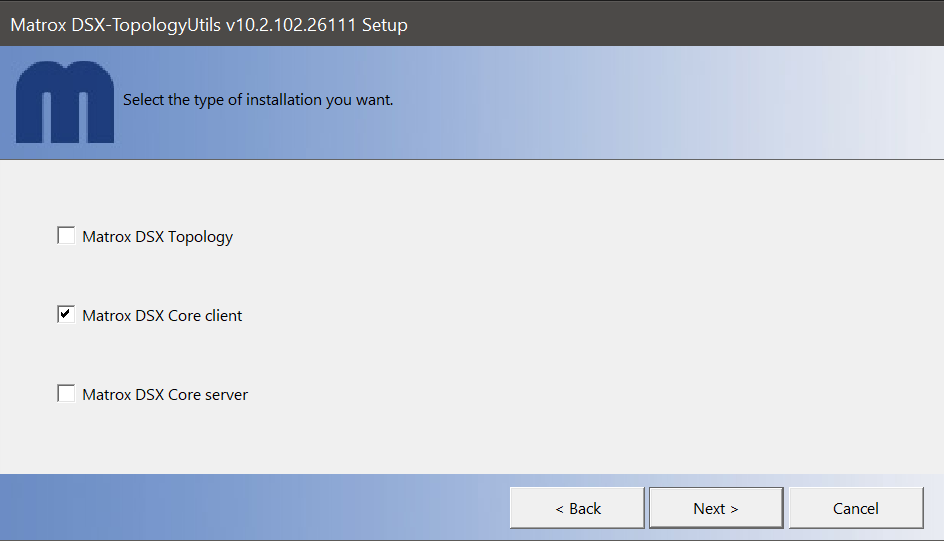The height and width of the screenshot is (541, 944).
Task: Enable the Matrox DSX Topology checkbox
Action: [66, 236]
